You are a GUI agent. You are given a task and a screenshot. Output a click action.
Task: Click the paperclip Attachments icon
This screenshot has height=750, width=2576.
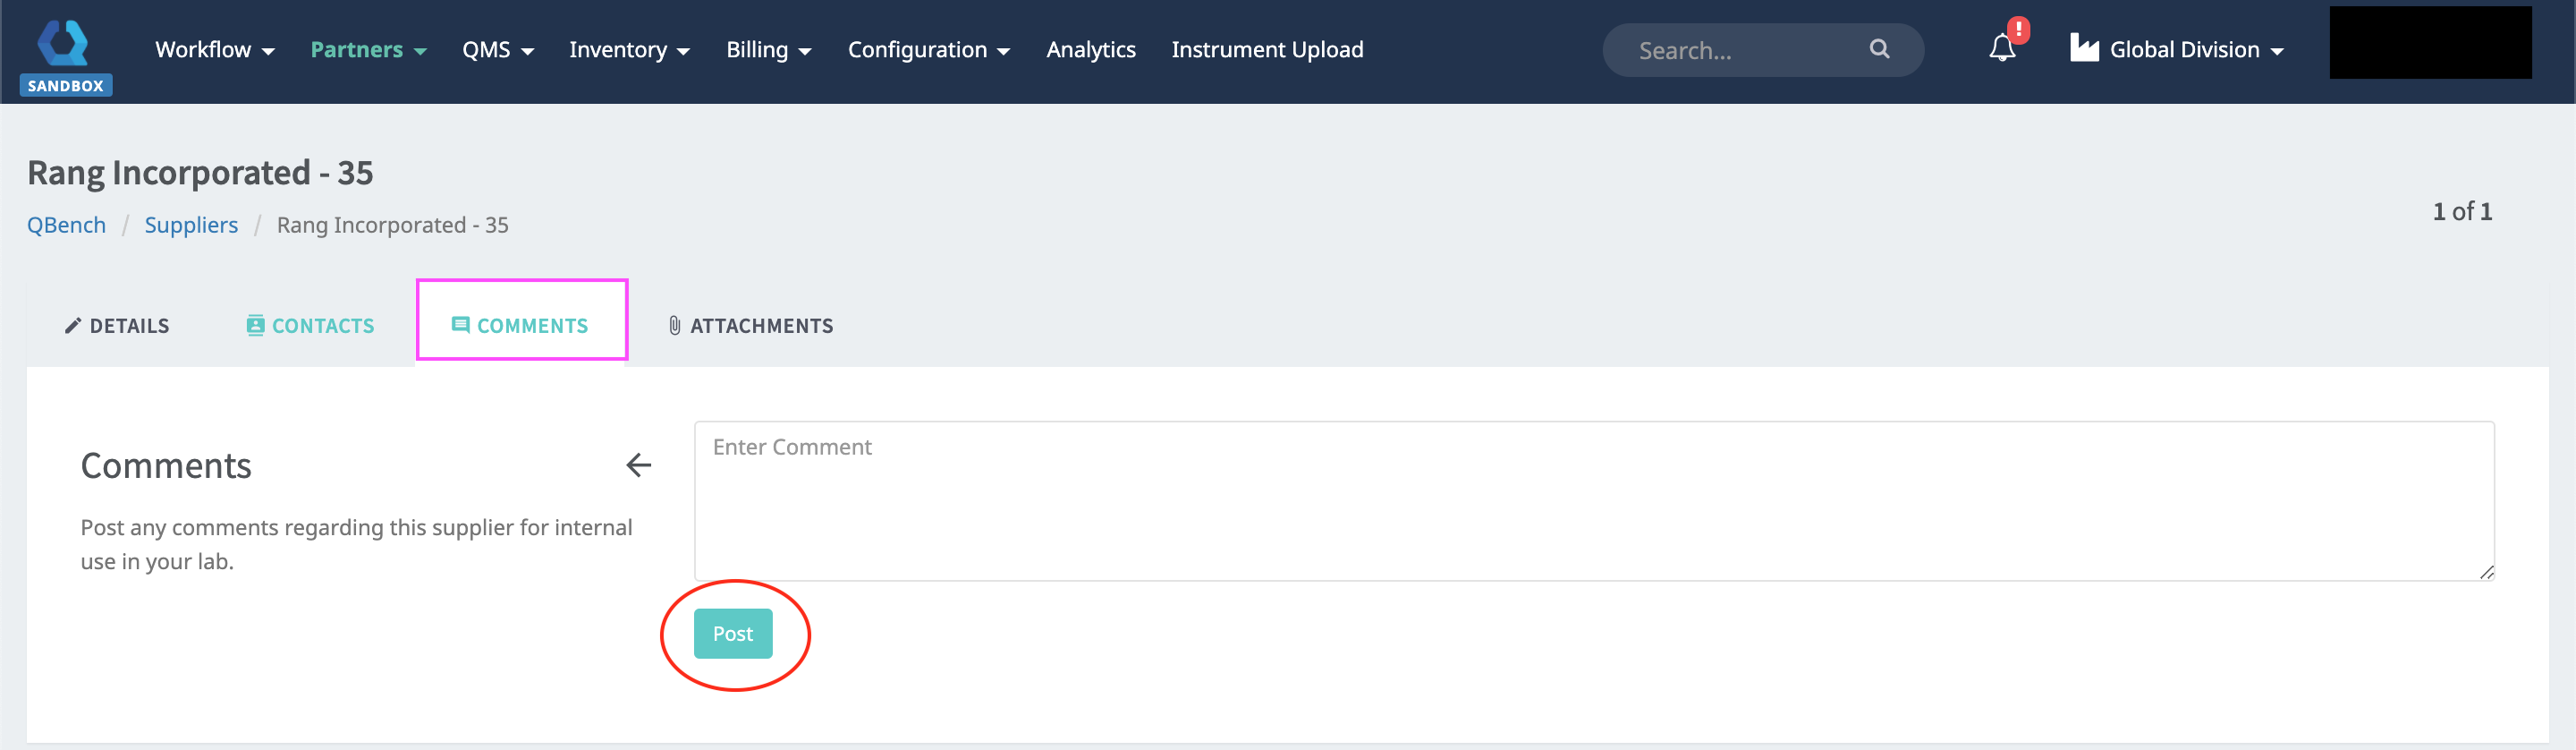pyautogui.click(x=675, y=326)
